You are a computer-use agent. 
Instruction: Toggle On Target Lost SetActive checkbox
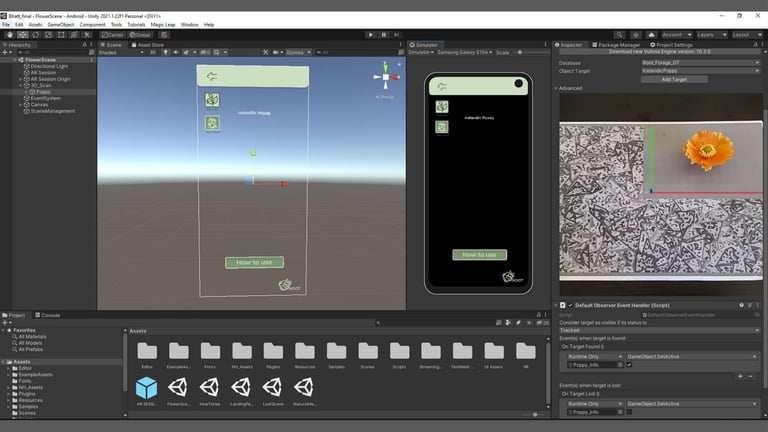coord(629,411)
